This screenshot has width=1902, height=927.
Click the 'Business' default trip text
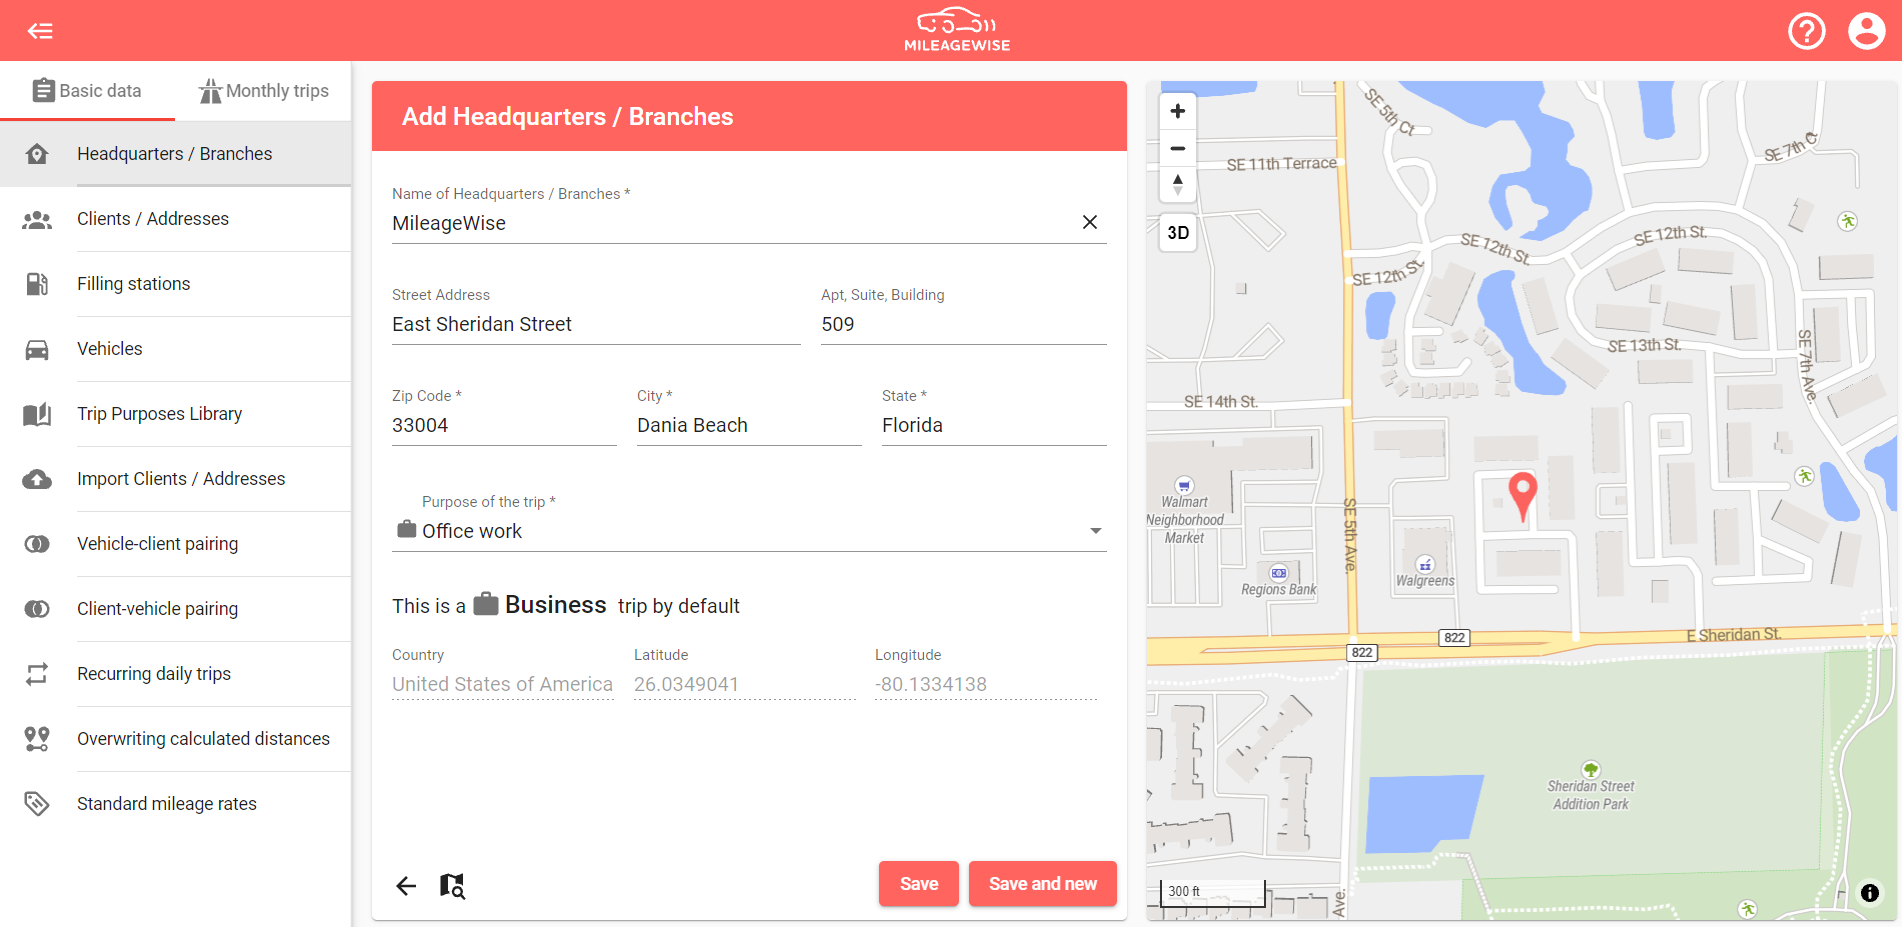tap(555, 605)
